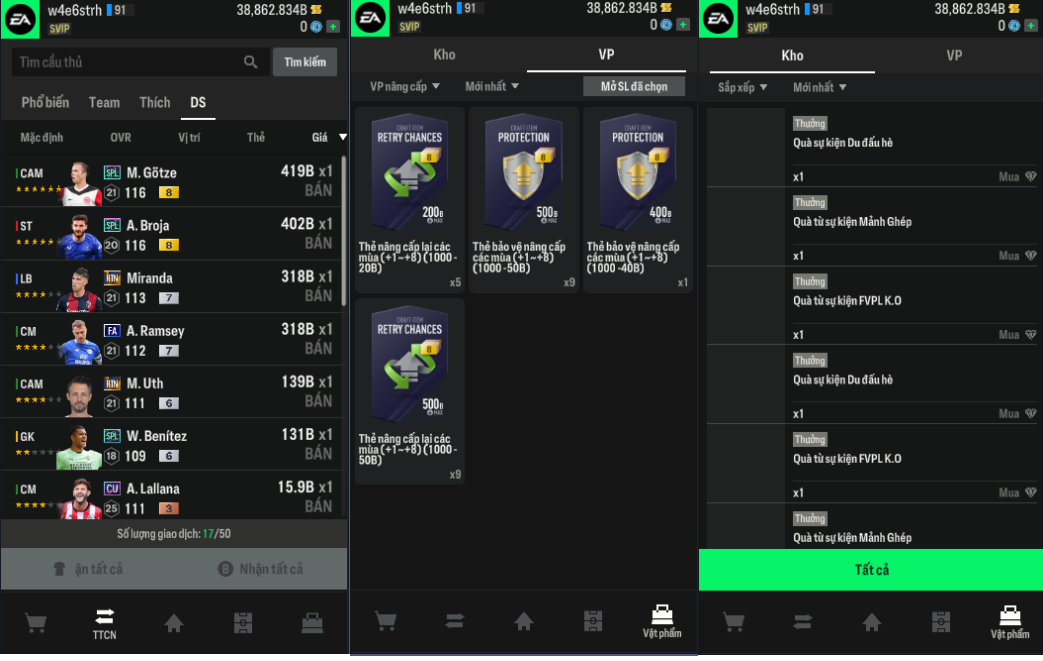Image resolution: width=1043 pixels, height=661 pixels.
Task: Click the squad tactics icon in right panel
Action: pyautogui.click(x=941, y=622)
